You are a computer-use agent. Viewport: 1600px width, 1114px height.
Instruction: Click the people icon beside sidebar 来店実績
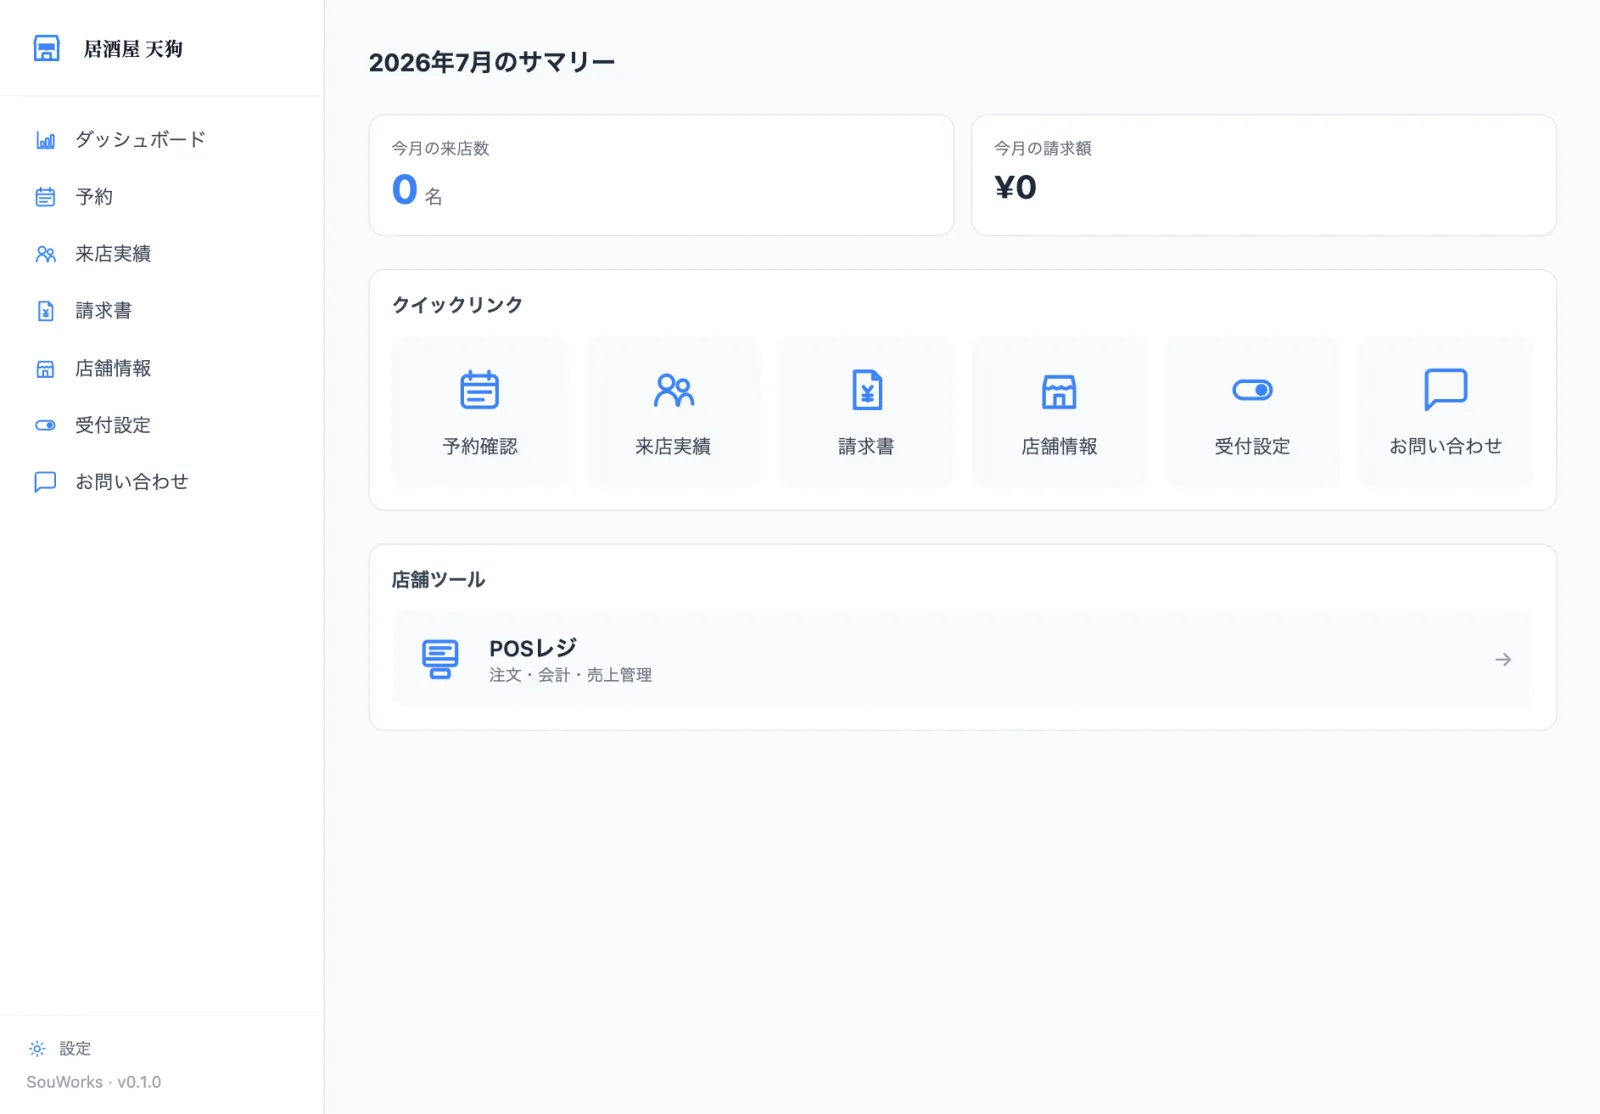pyautogui.click(x=46, y=254)
